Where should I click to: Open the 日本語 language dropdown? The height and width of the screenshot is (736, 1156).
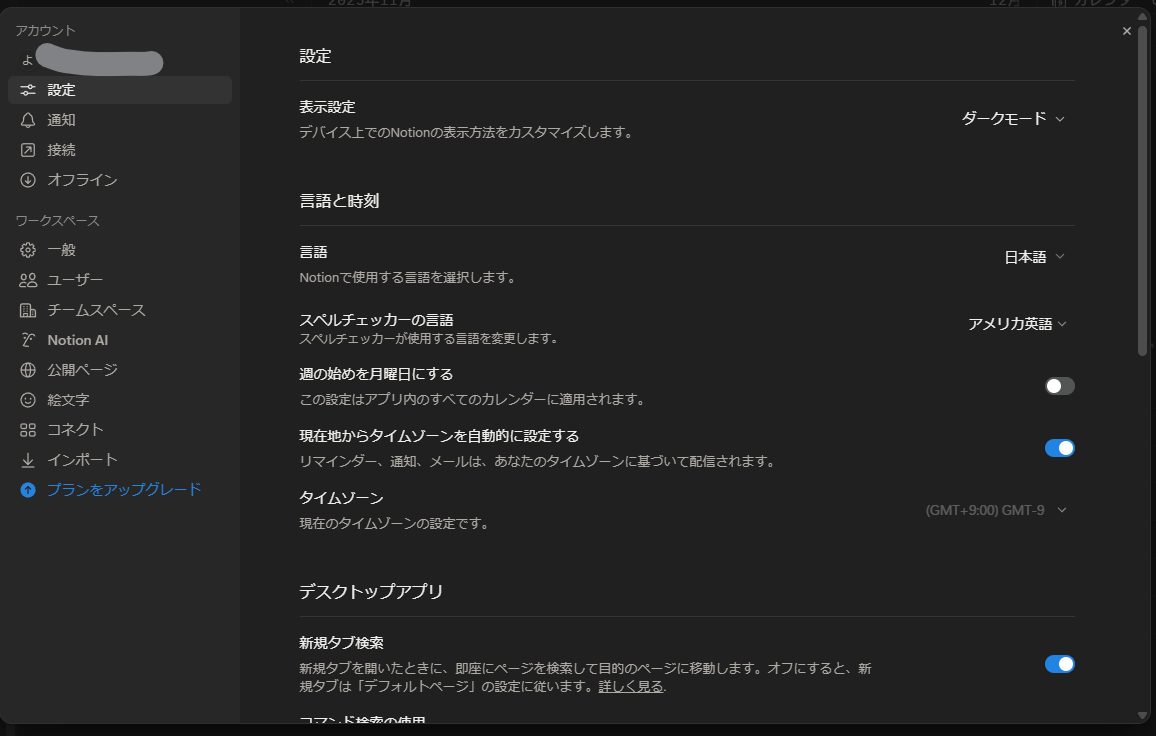(1033, 257)
